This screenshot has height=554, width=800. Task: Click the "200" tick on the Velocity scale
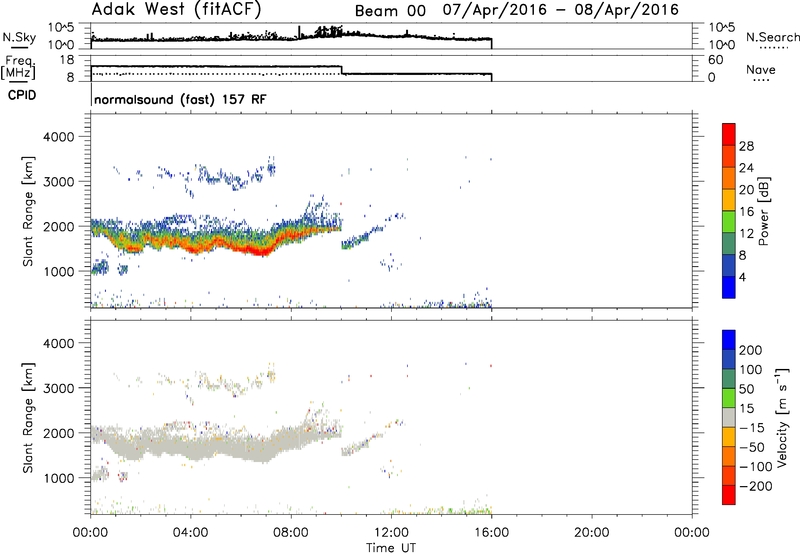click(751, 350)
